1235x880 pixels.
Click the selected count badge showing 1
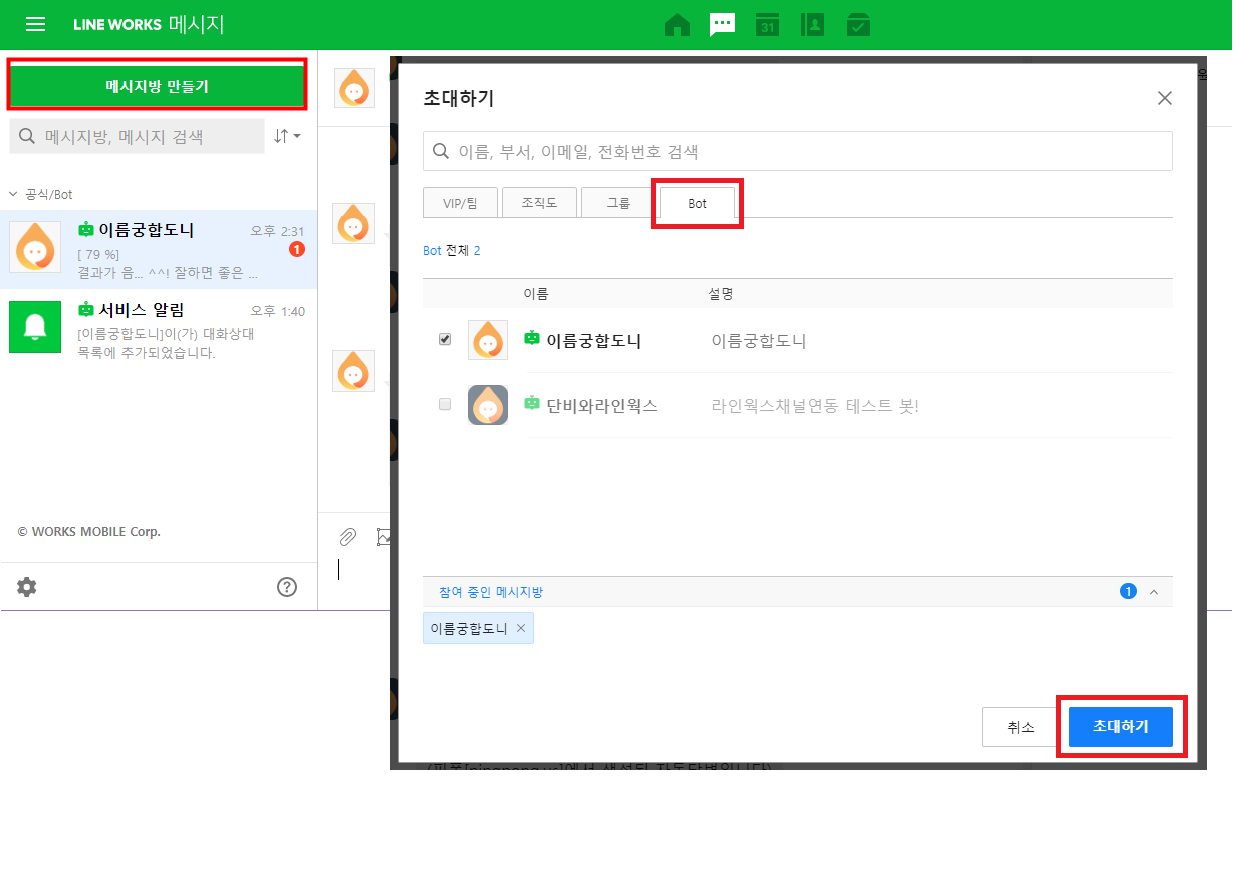(x=1128, y=592)
